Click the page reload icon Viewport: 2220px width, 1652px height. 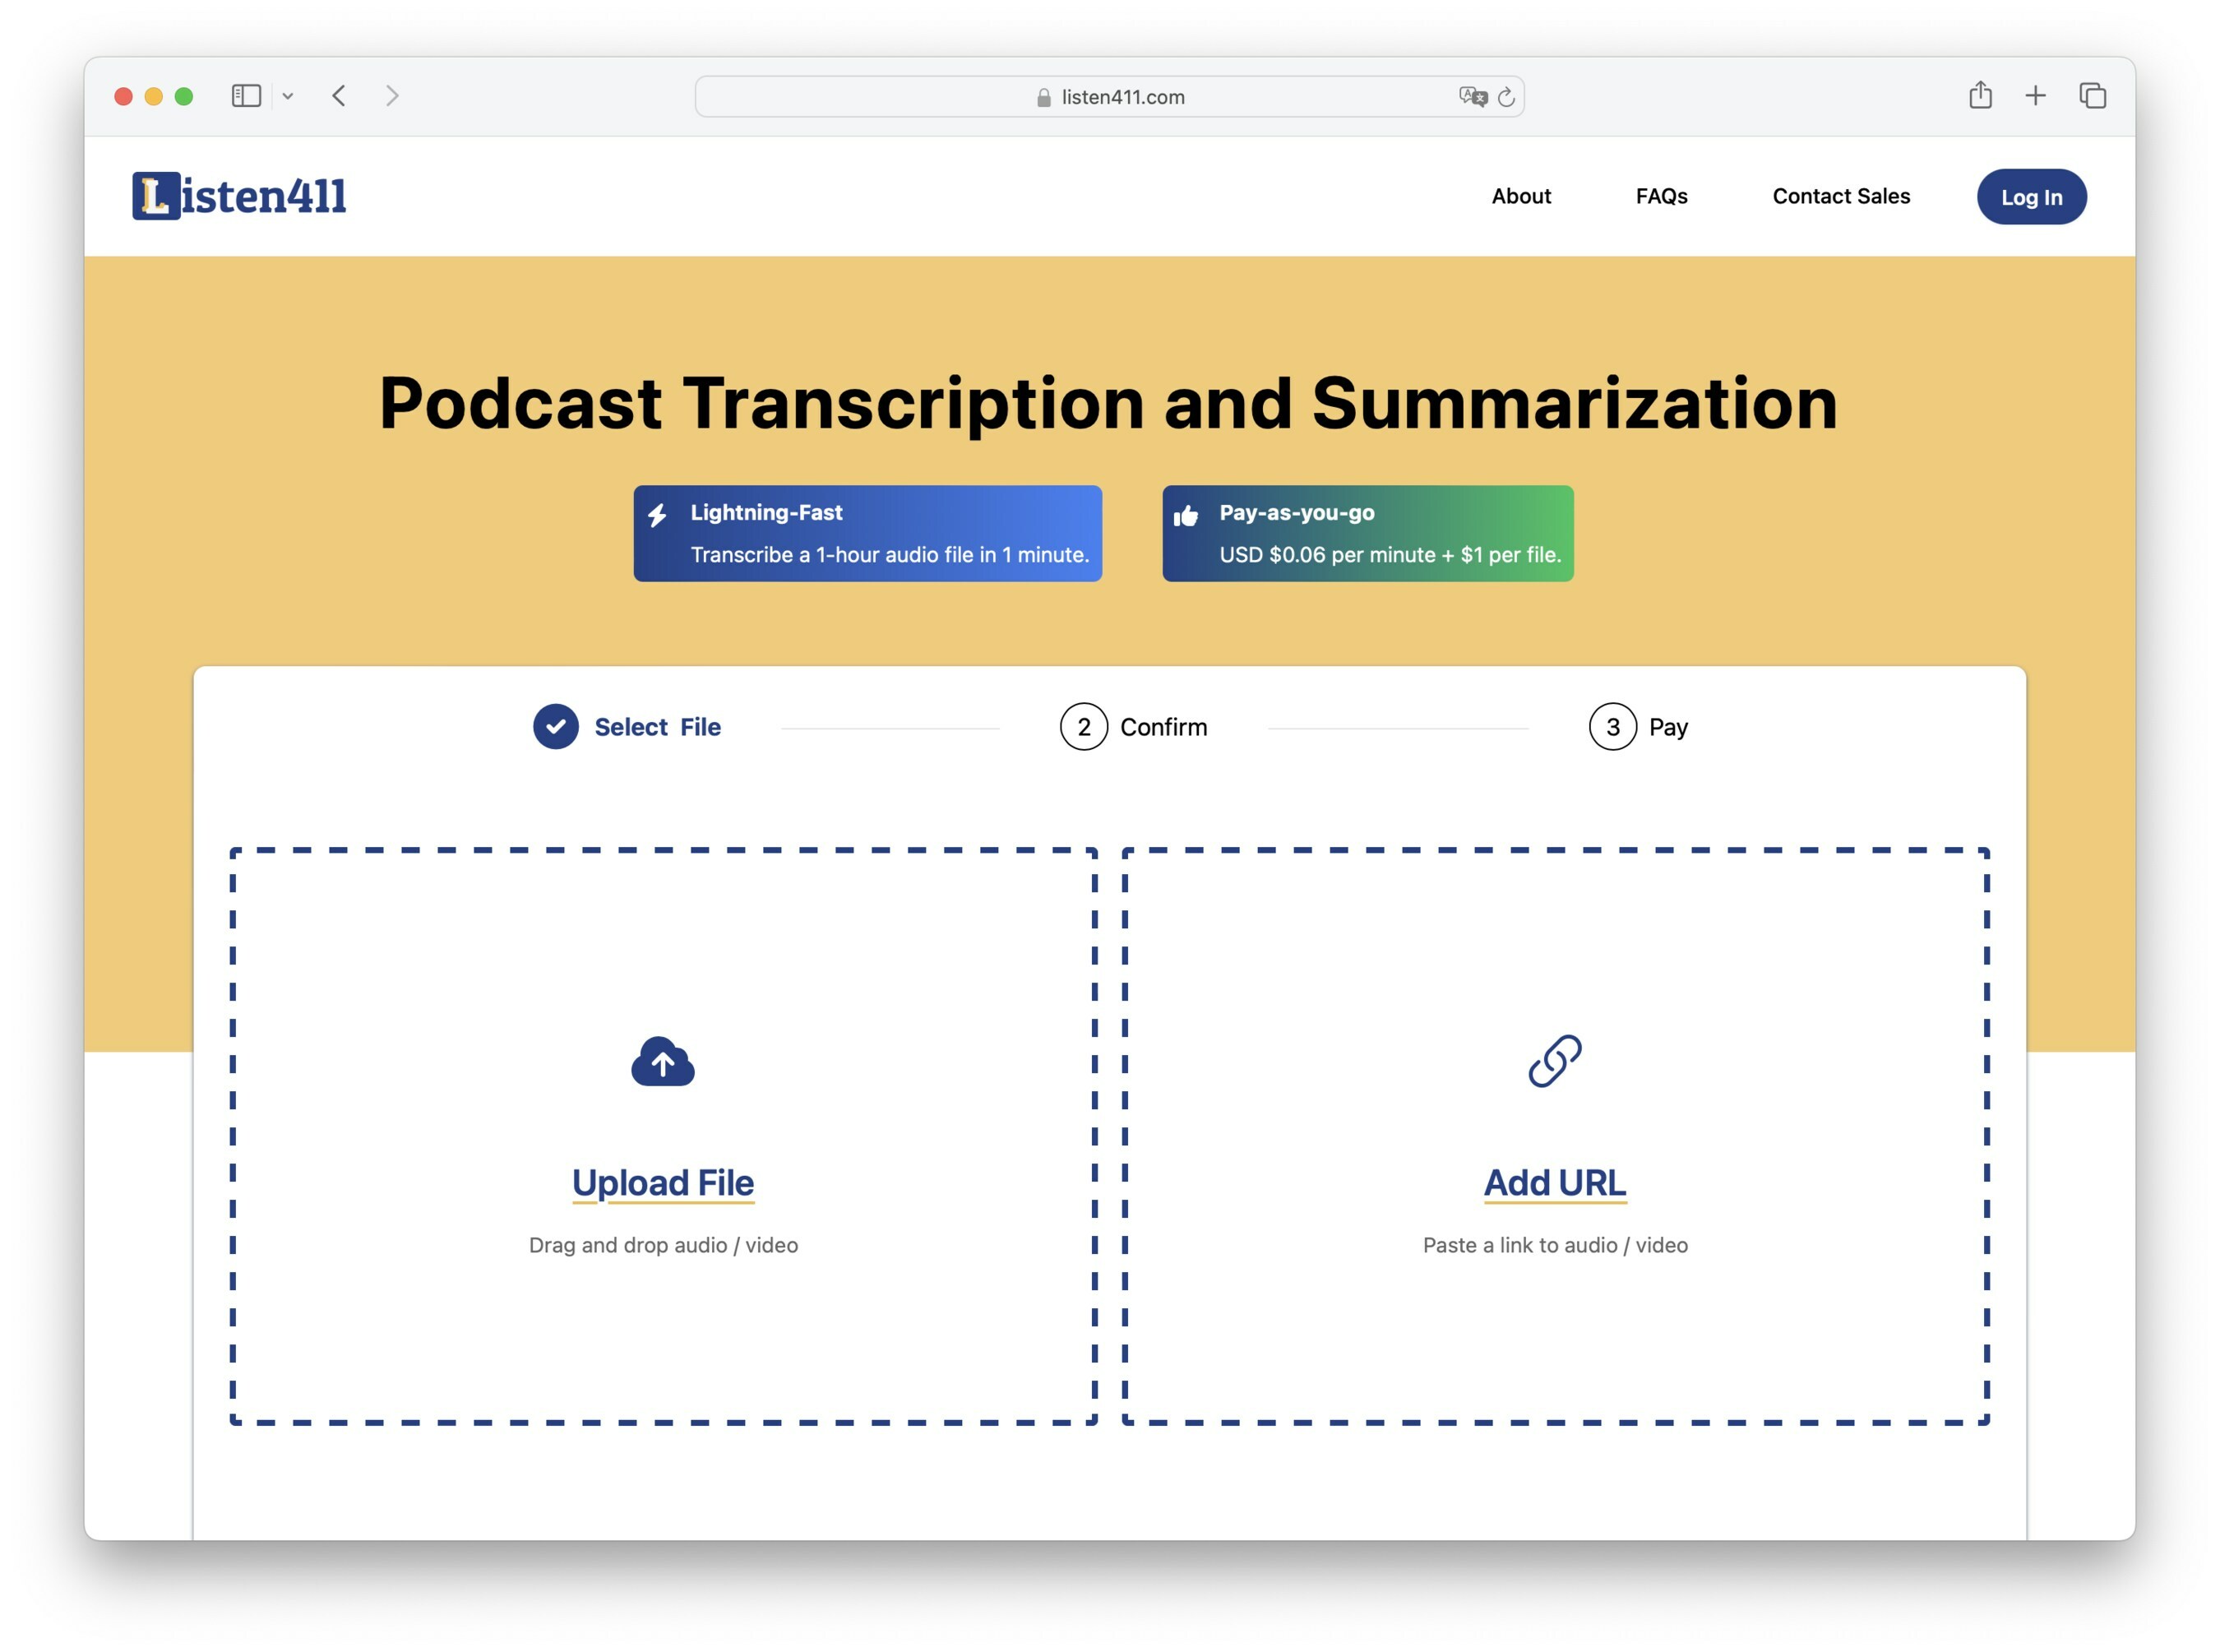pyautogui.click(x=1506, y=97)
